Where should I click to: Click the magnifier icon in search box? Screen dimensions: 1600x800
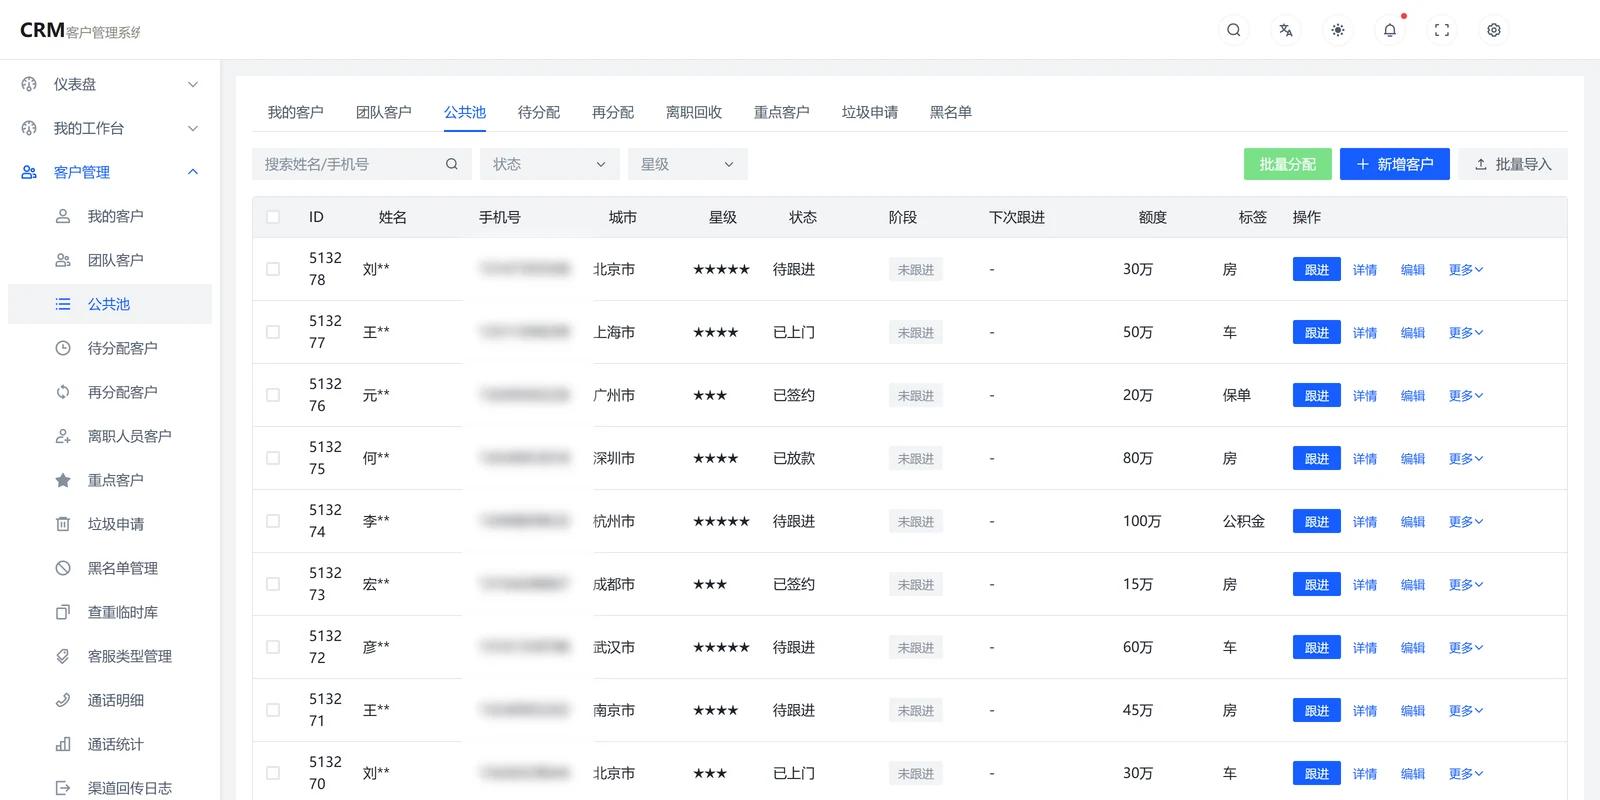coord(452,164)
